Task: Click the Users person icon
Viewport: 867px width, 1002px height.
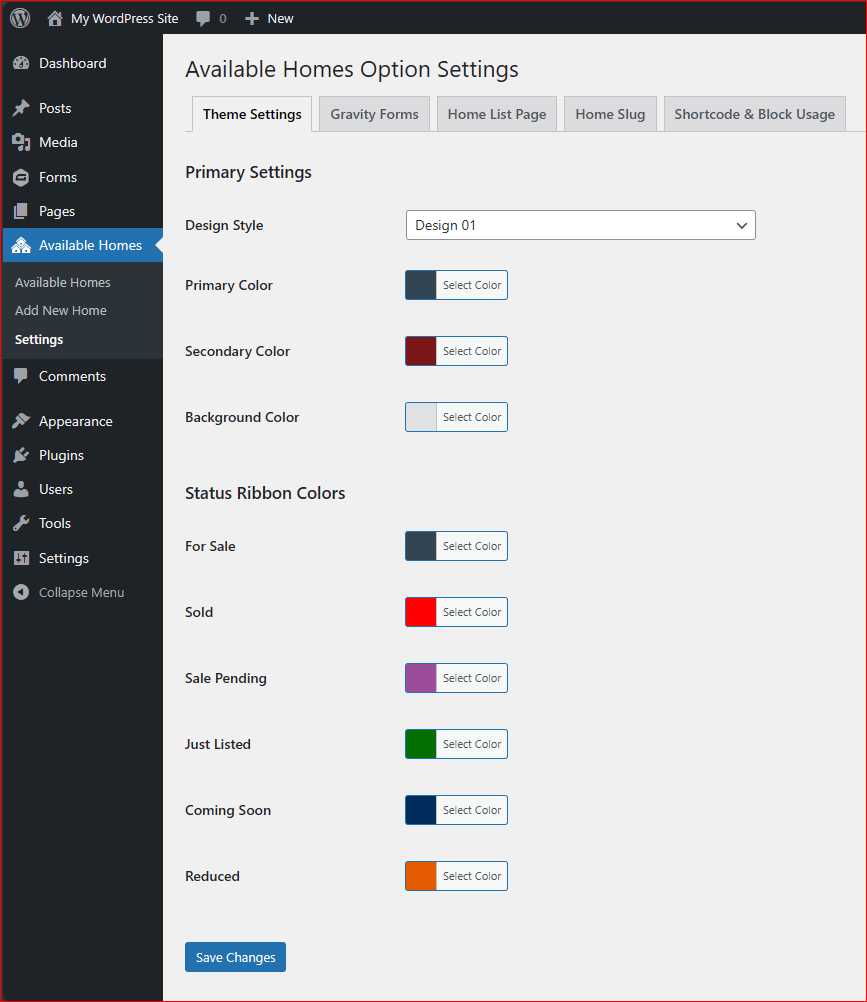Action: tap(21, 489)
